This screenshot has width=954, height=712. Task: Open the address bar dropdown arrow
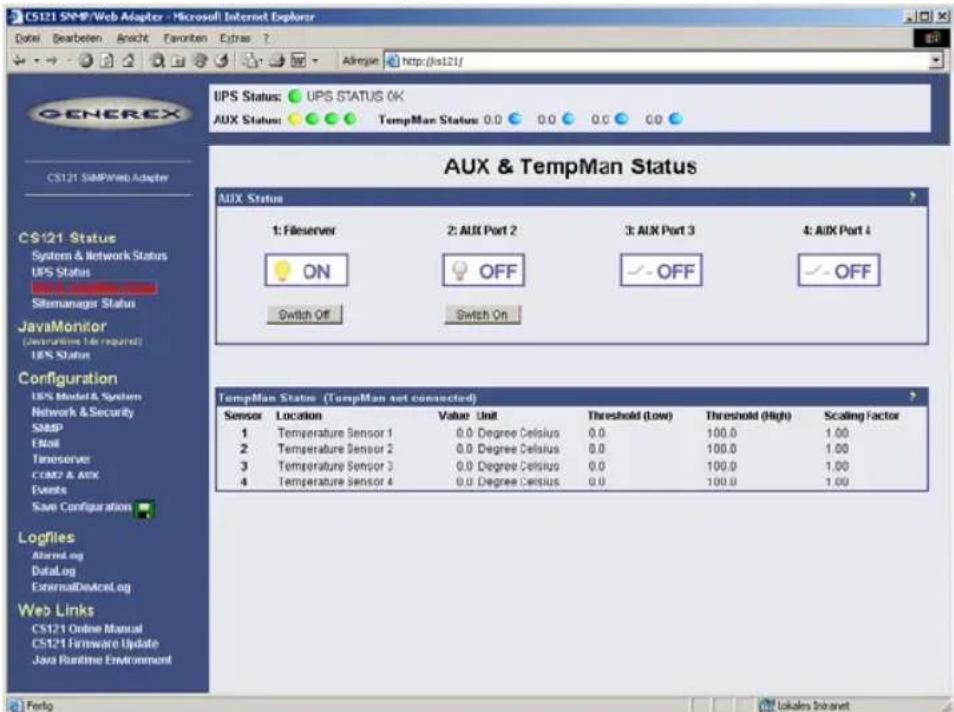coord(937,61)
